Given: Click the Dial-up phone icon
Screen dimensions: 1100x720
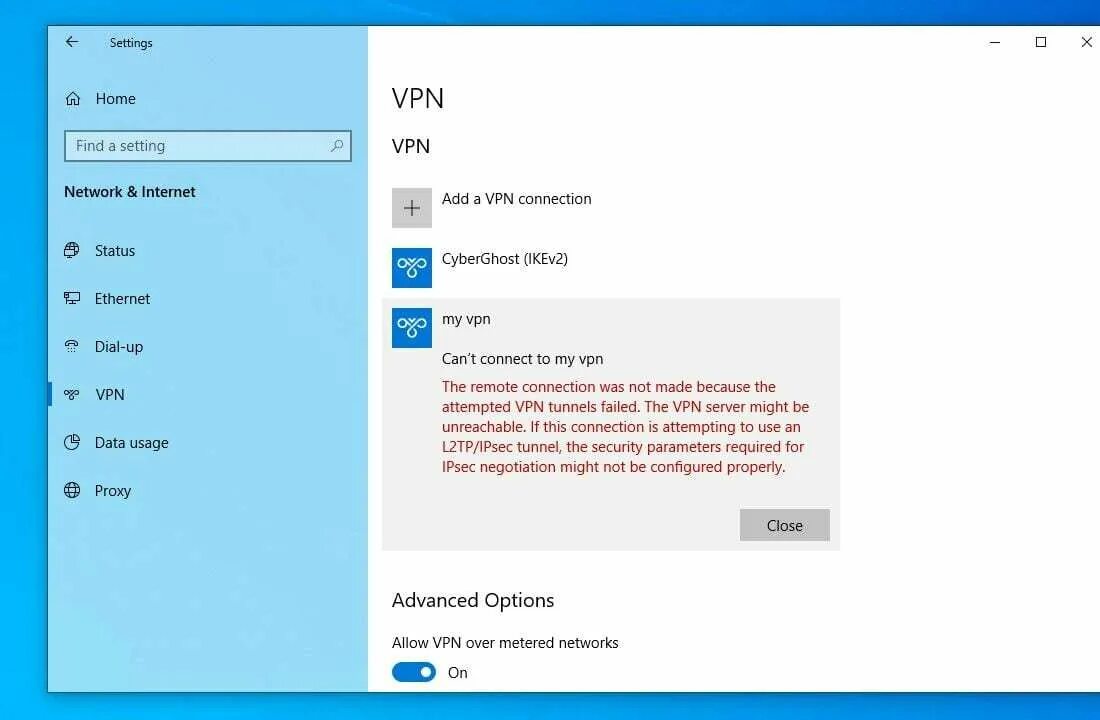Looking at the screenshot, I should 72,346.
